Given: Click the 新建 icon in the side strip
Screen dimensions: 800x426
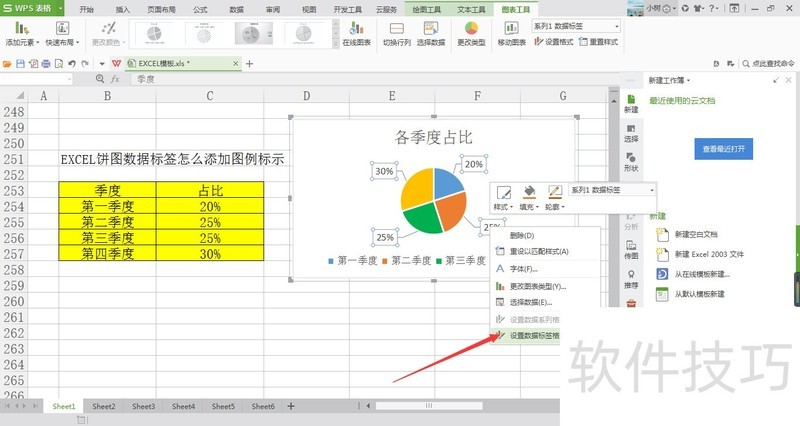Looking at the screenshot, I should (x=631, y=104).
